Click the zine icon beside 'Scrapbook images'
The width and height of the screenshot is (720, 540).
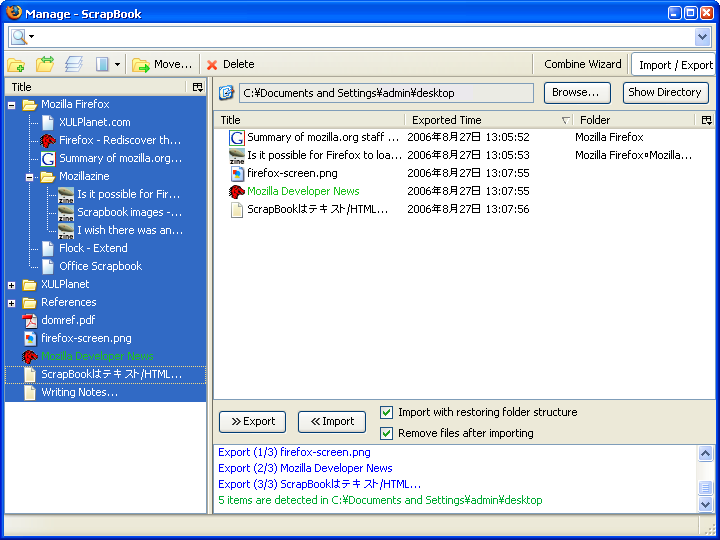click(66, 213)
